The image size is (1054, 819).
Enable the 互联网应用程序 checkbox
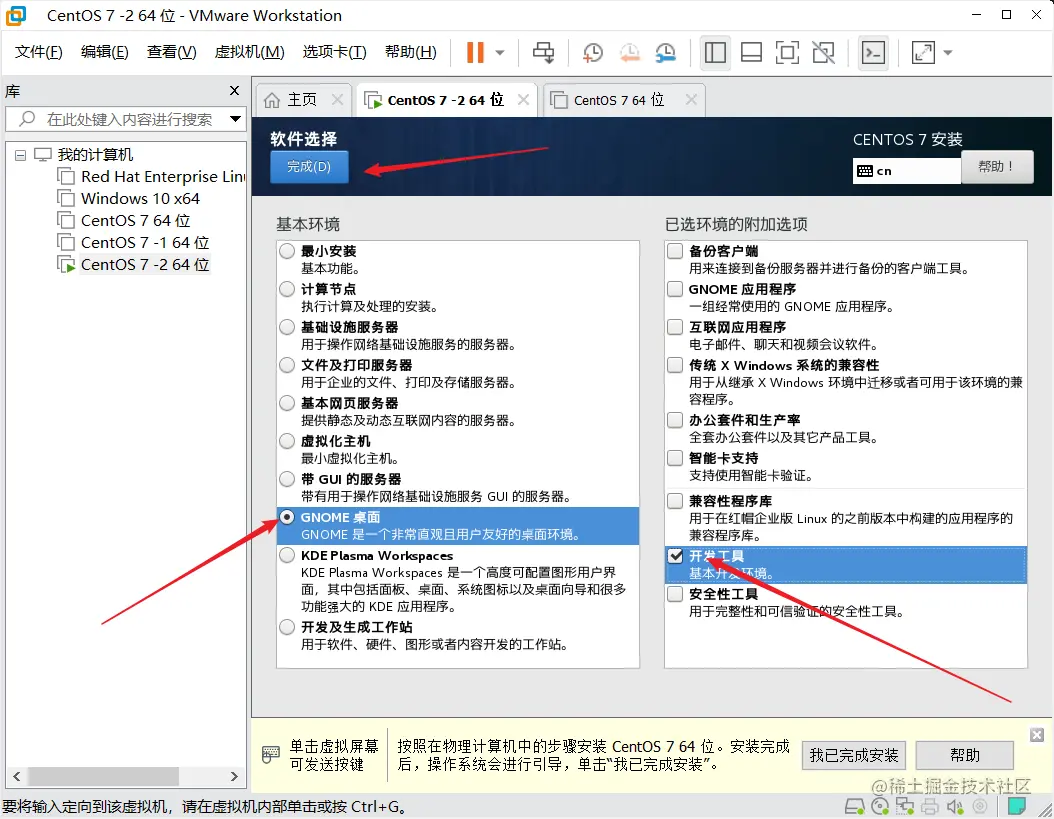point(675,327)
